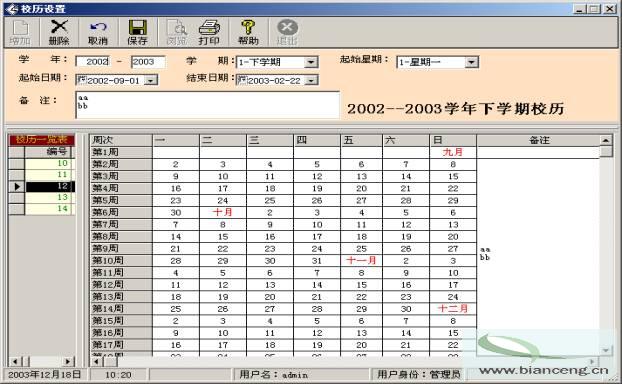Click the 增加 (Add) toolbar icon

20,28
